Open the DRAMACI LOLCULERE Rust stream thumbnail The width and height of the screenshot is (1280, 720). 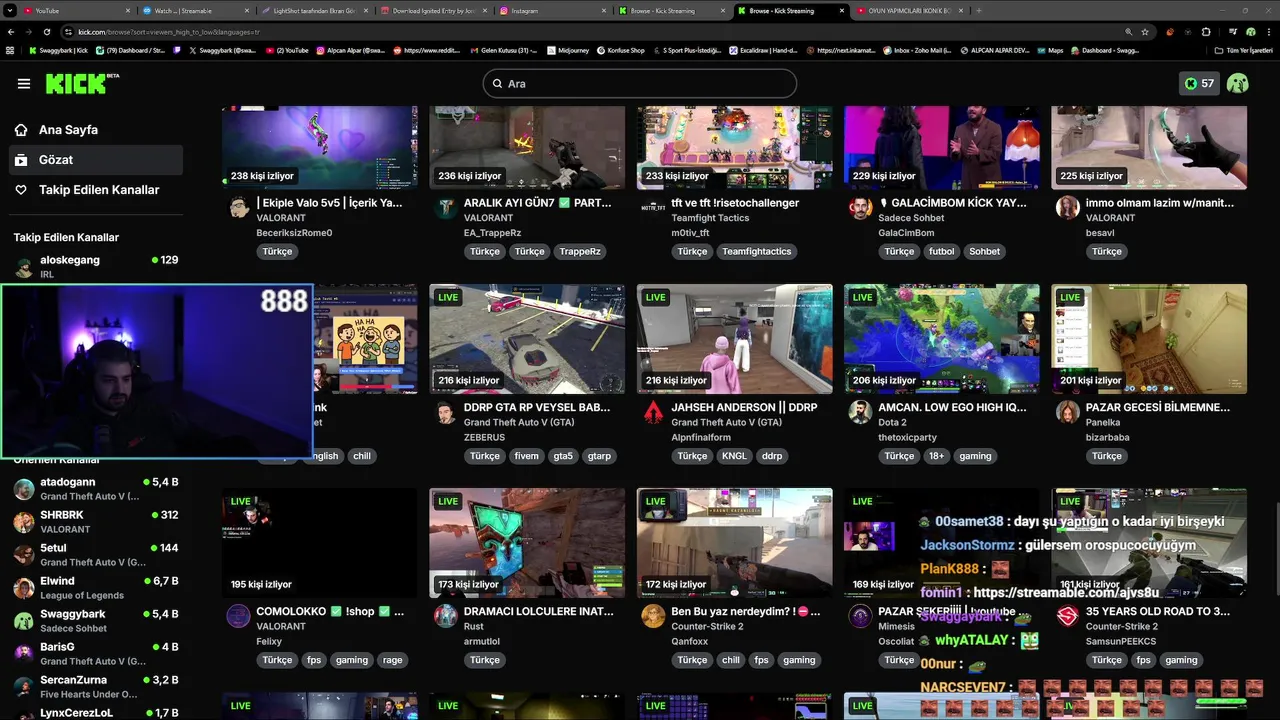(x=527, y=543)
